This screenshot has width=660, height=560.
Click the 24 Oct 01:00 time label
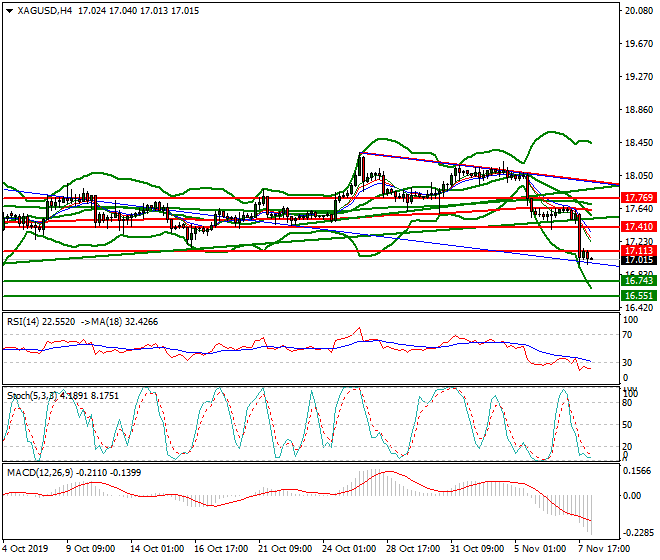[350, 549]
